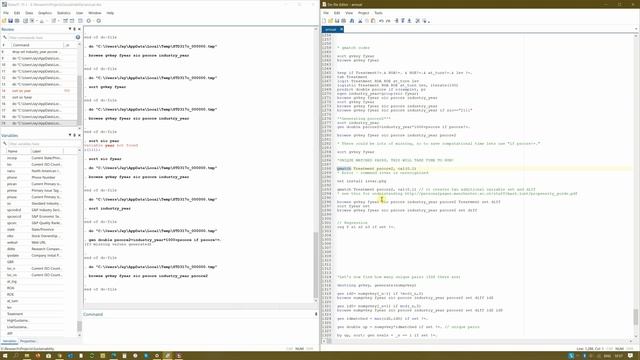Screen dimensions: 640x360
Task: Click the Redo icon in Do-file Editor
Action: click(388, 21)
